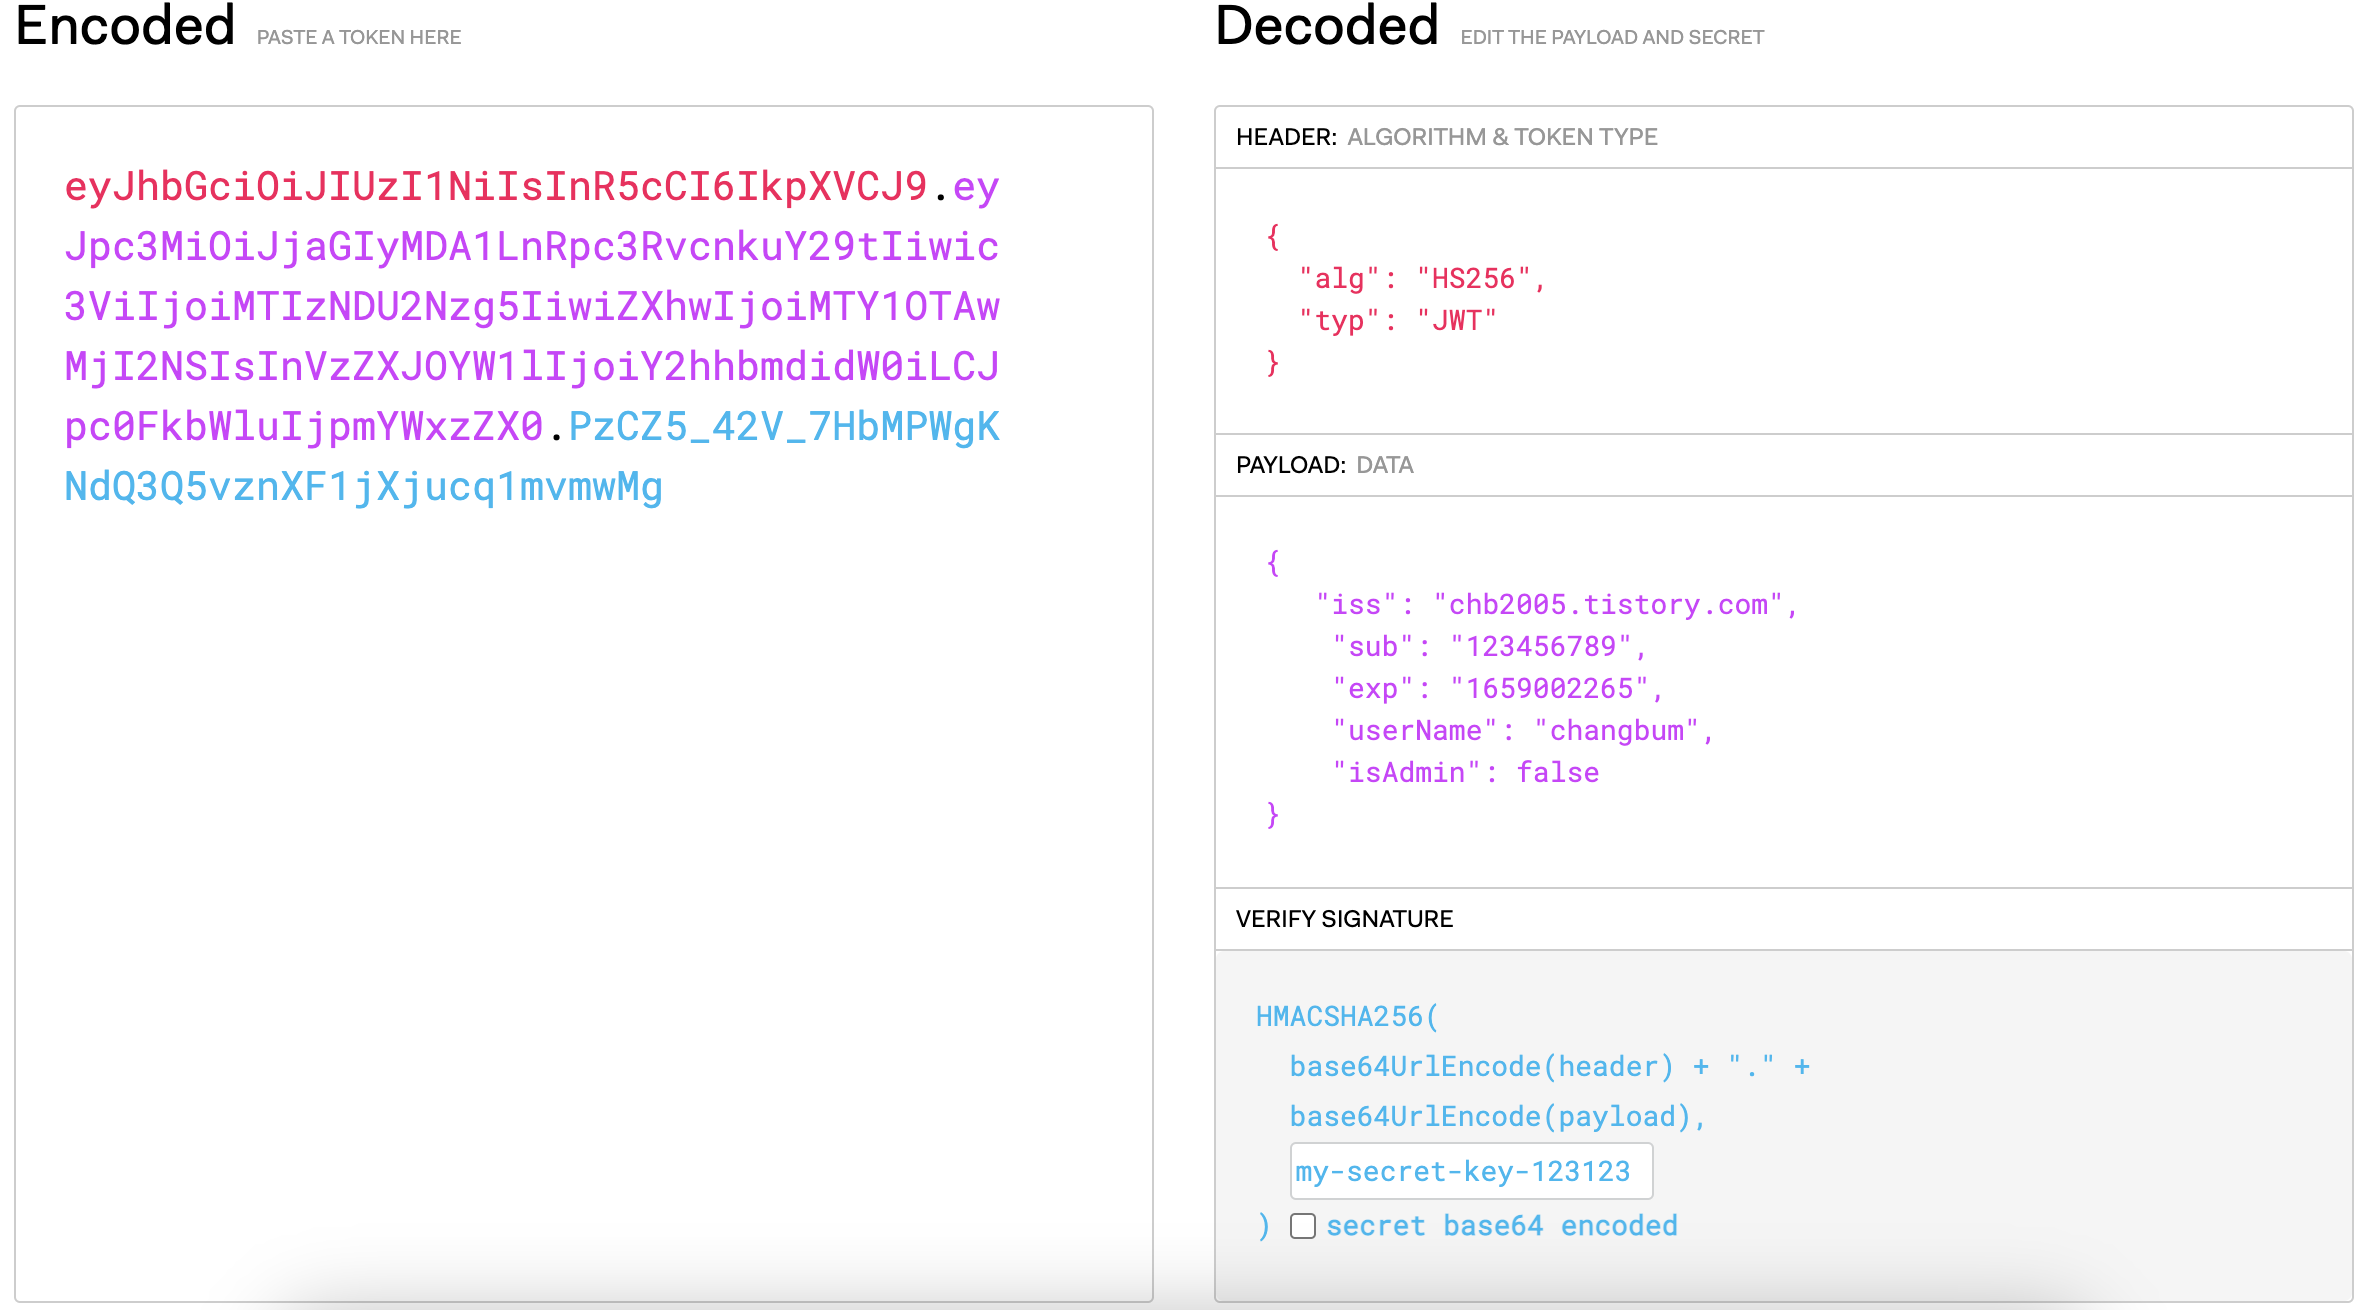Click the "iss" chb2005.tistory.com value
2380x1310 pixels.
pyautogui.click(x=1608, y=605)
